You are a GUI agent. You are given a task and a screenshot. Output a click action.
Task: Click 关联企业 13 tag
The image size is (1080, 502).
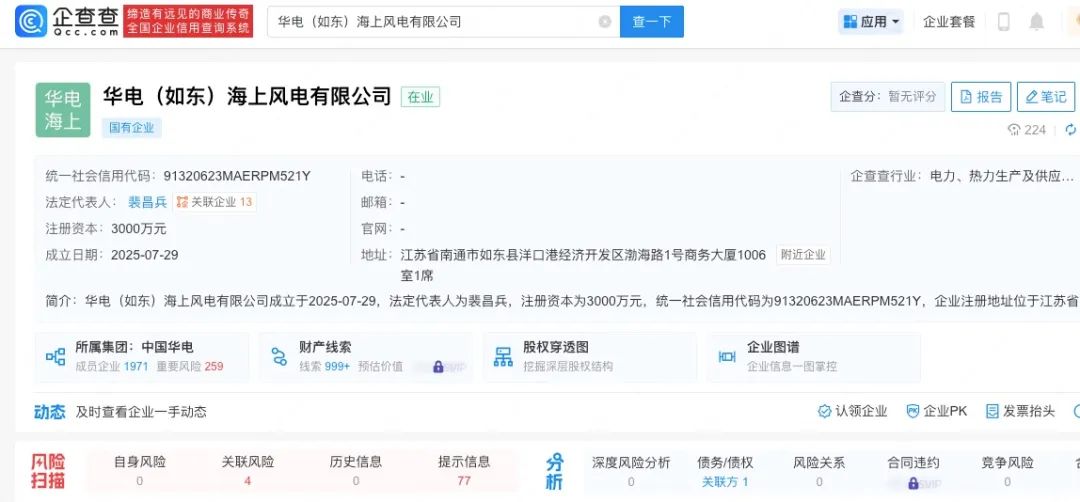tap(214, 202)
